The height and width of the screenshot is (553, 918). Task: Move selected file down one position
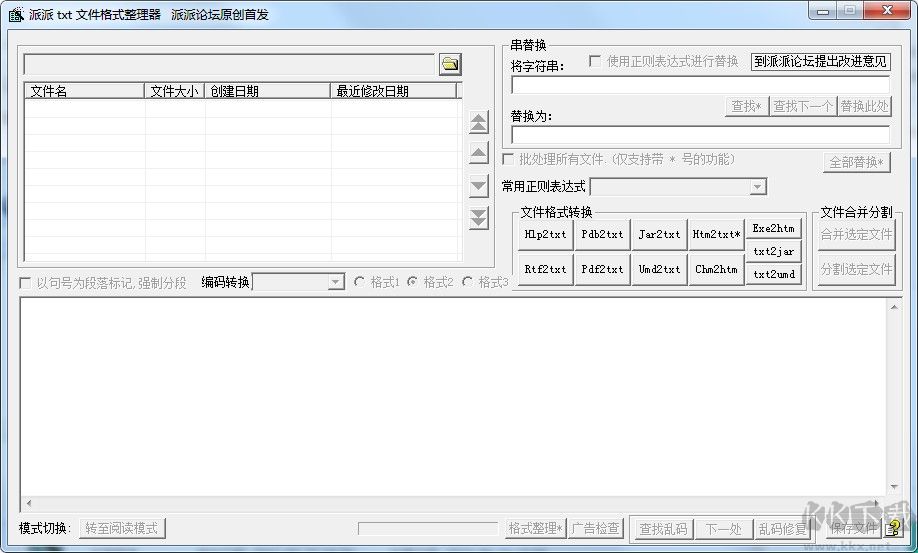(x=478, y=186)
